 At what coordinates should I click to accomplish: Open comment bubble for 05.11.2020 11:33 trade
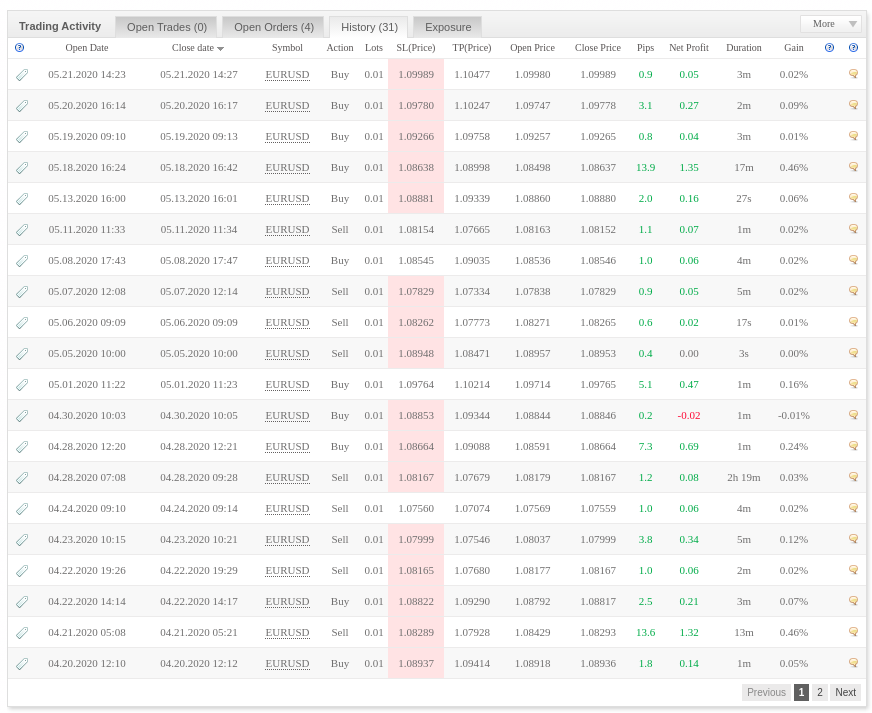853,229
